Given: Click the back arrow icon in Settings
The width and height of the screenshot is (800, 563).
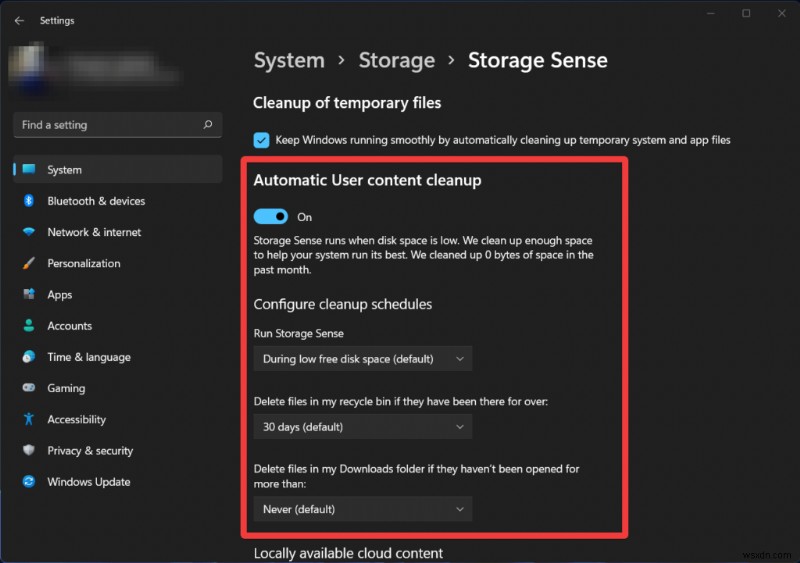Looking at the screenshot, I should pos(19,20).
